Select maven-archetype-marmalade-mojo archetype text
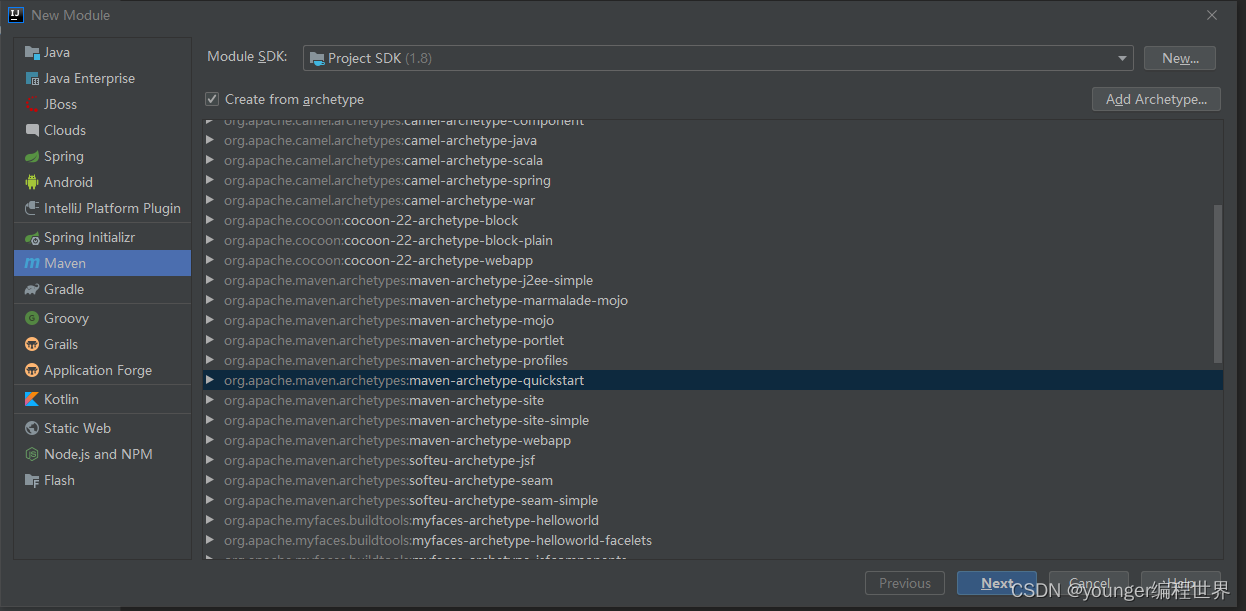 click(x=518, y=300)
